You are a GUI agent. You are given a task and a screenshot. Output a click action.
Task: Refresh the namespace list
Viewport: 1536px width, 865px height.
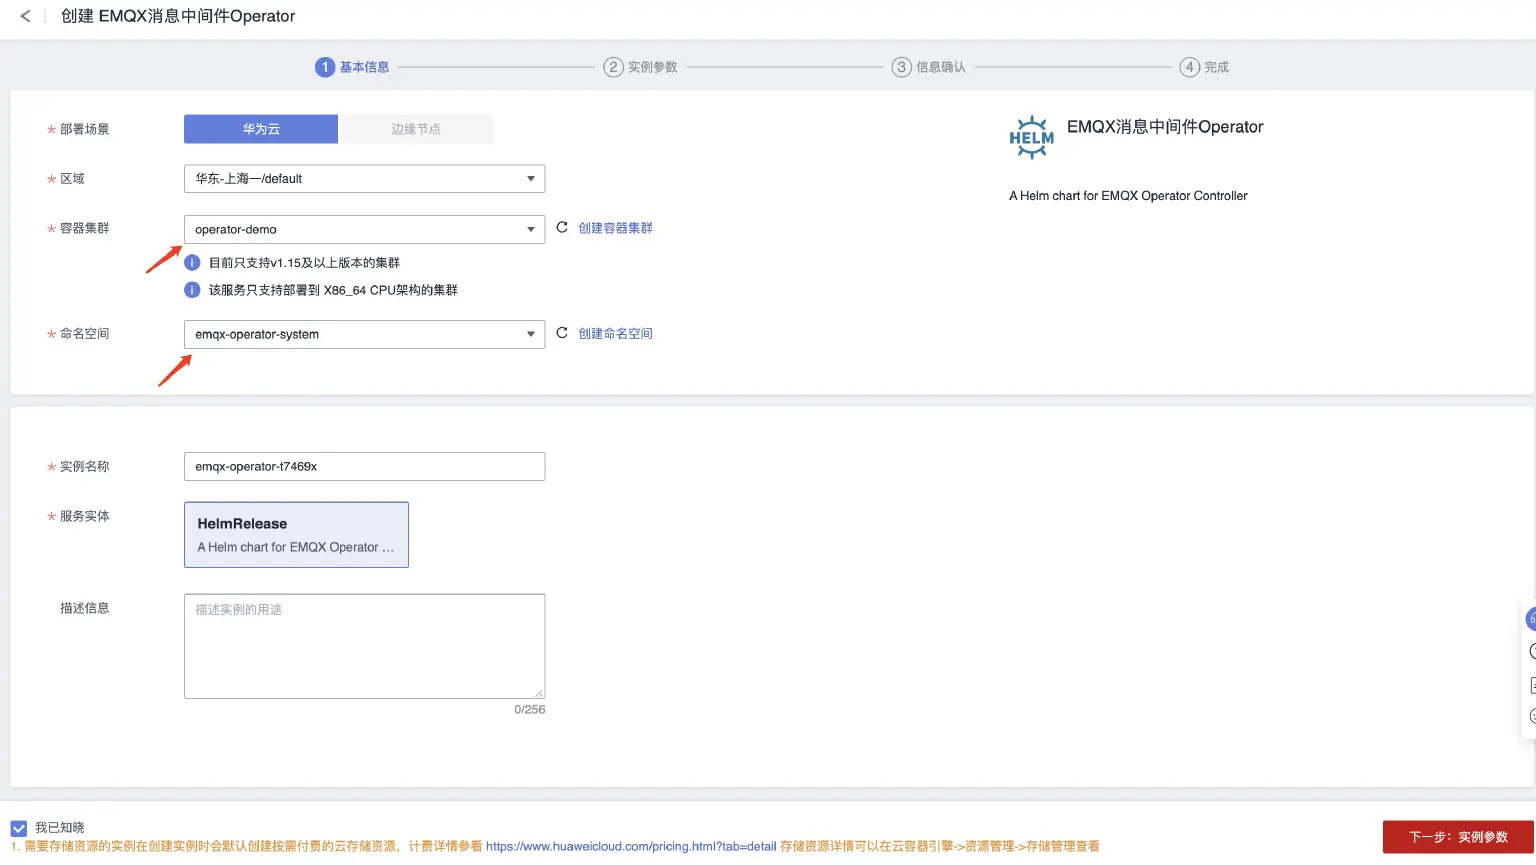click(x=562, y=333)
